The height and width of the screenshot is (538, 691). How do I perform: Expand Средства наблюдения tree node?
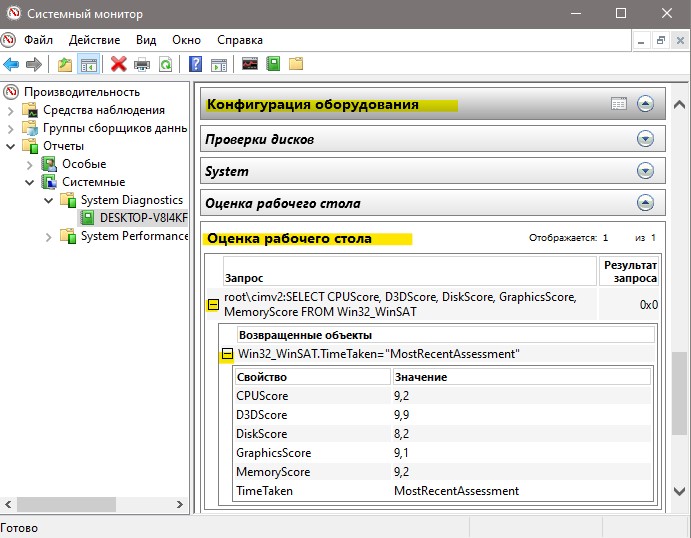point(11,111)
